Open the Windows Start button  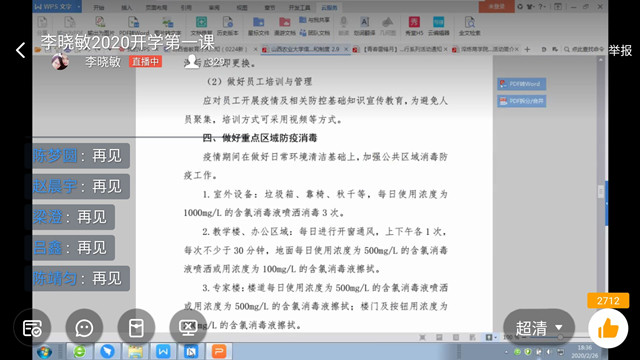coord(44,351)
